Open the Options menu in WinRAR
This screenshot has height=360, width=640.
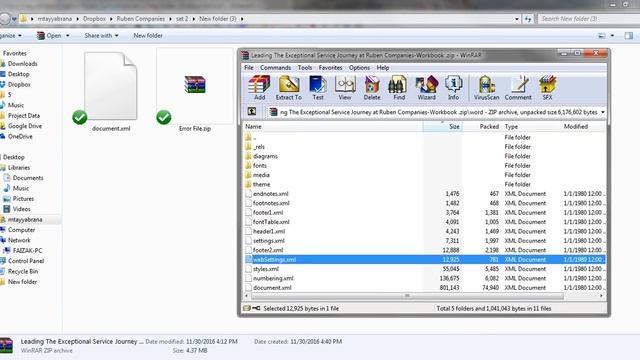pyautogui.click(x=359, y=68)
